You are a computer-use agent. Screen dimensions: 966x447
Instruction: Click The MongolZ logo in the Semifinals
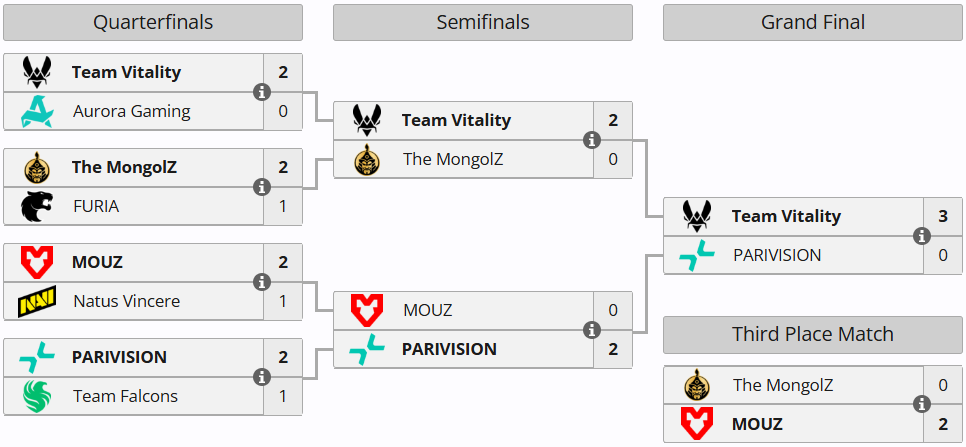click(x=367, y=159)
